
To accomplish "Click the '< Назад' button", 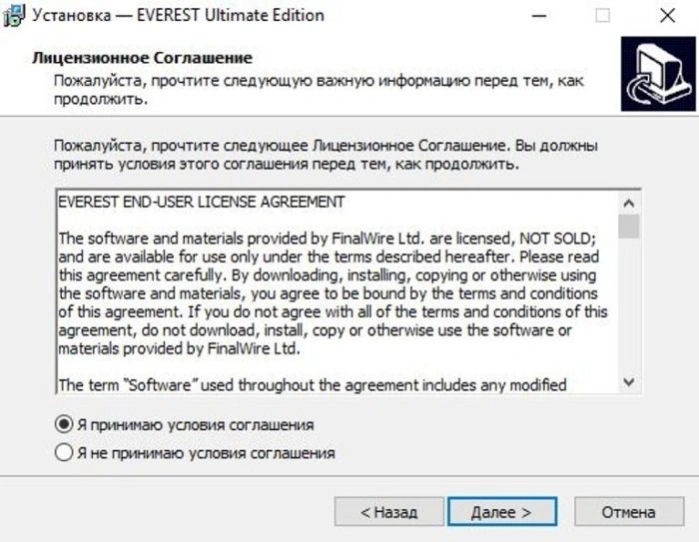I will [389, 512].
